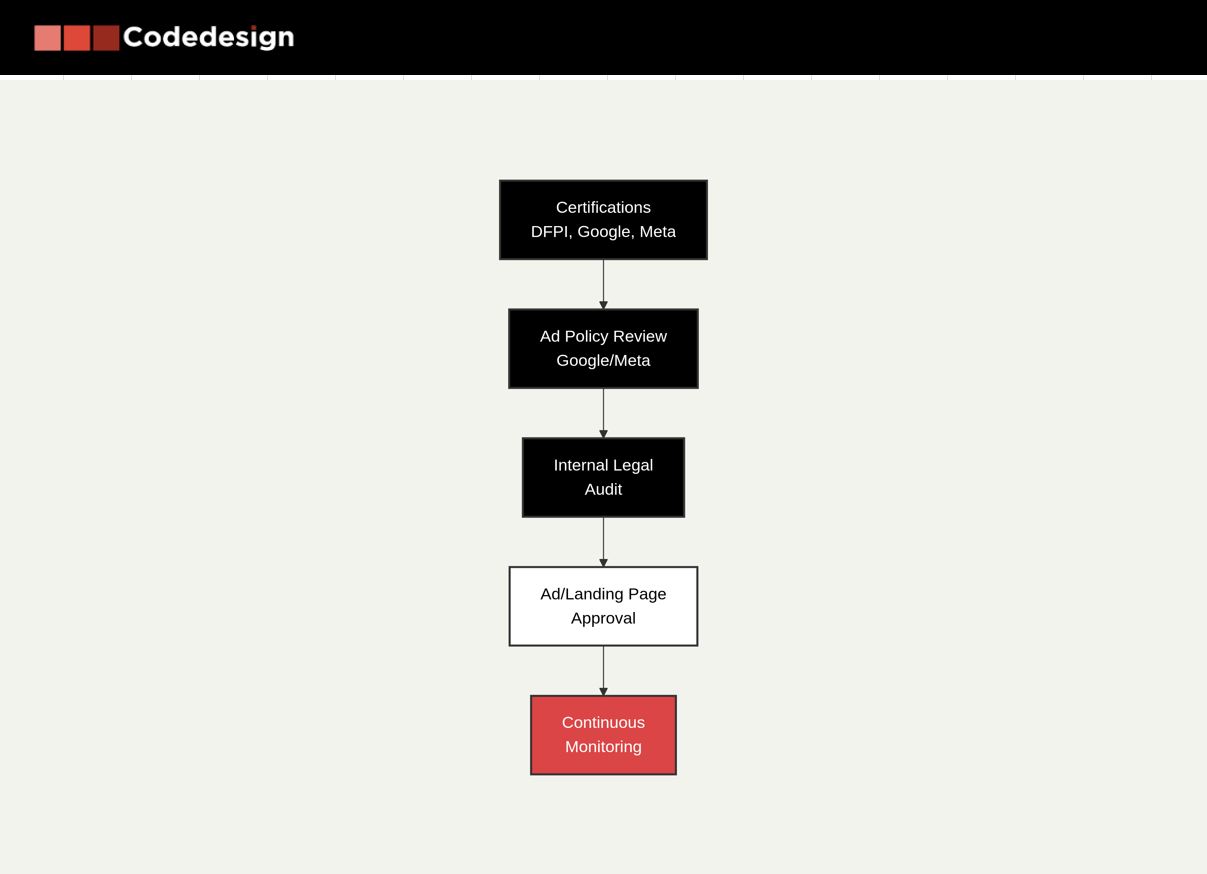Click arrow from Certifications to Ad Policy Review
This screenshot has height=874, width=1207.
click(x=603, y=284)
